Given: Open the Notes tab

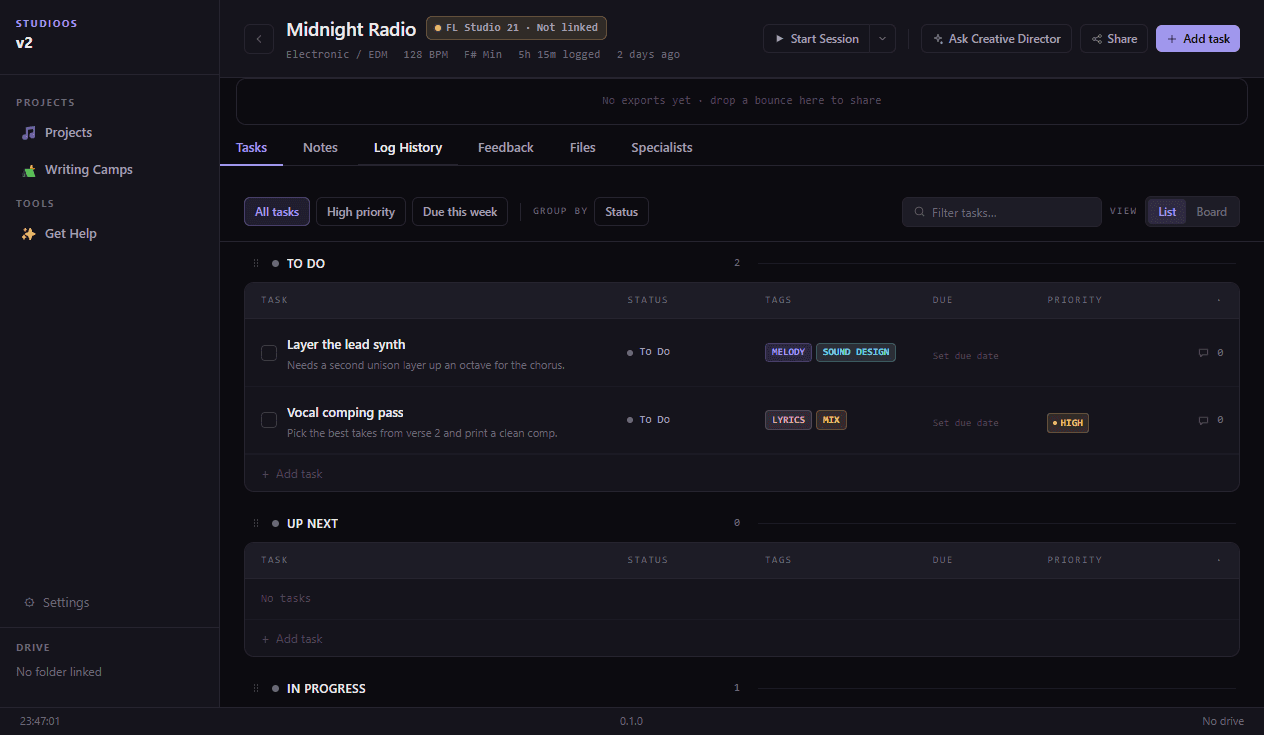Looking at the screenshot, I should (x=320, y=147).
